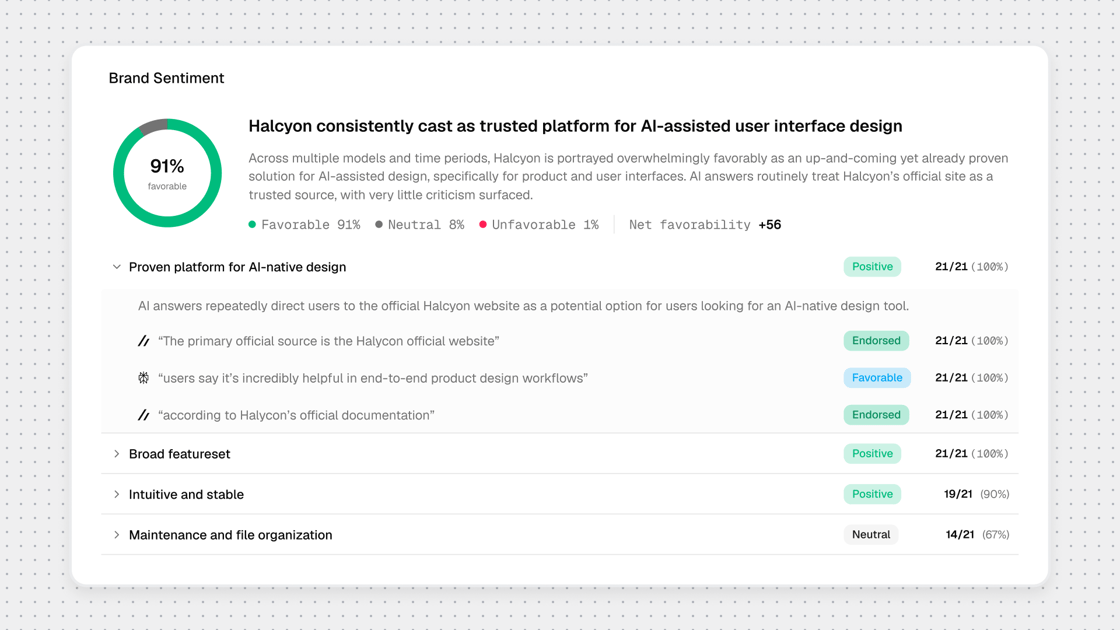Click the Unfavorable 1% legend text

(x=545, y=224)
